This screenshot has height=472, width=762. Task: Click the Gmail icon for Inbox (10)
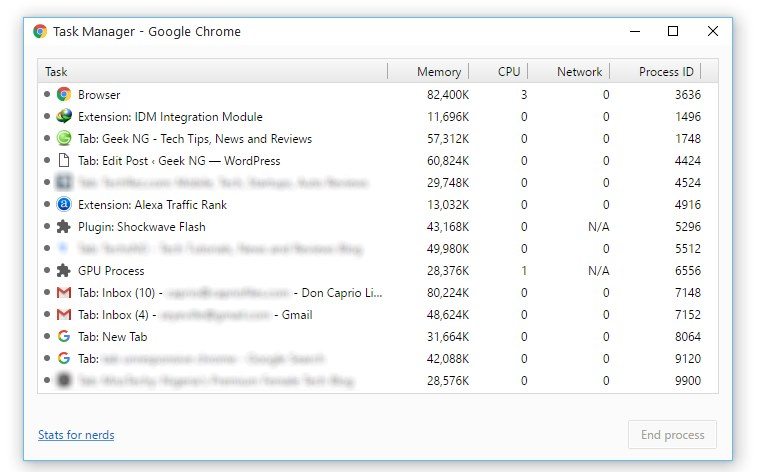[64, 293]
